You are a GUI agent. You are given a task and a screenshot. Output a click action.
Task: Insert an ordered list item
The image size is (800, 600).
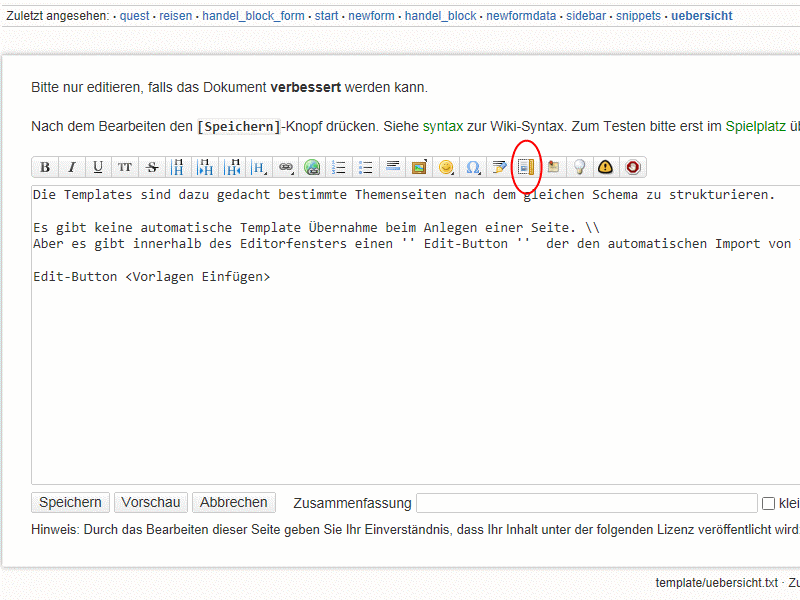pos(339,167)
